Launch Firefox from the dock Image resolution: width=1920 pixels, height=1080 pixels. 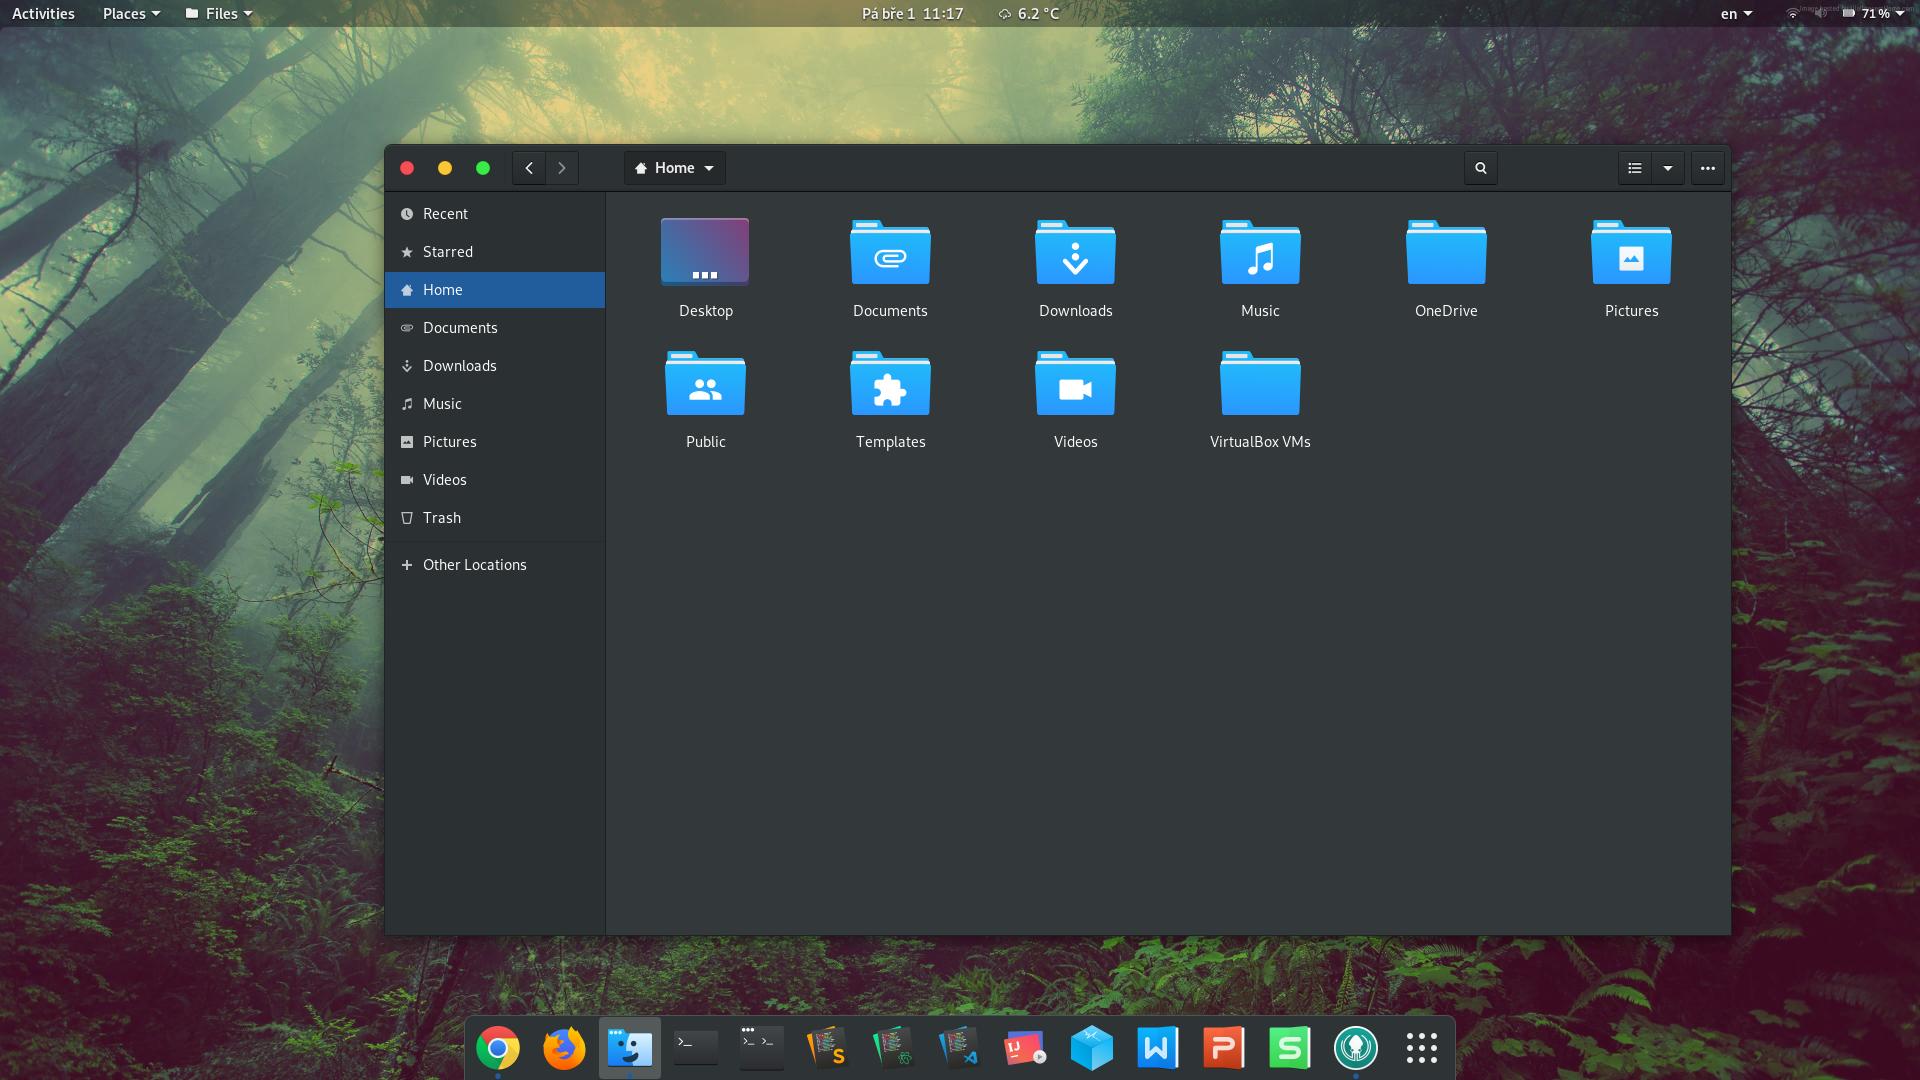point(564,1048)
